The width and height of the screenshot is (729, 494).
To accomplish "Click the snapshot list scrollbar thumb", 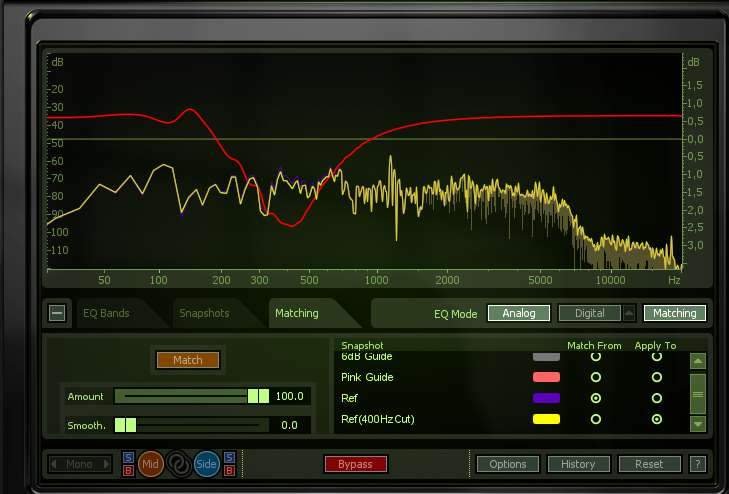I will pos(698,394).
